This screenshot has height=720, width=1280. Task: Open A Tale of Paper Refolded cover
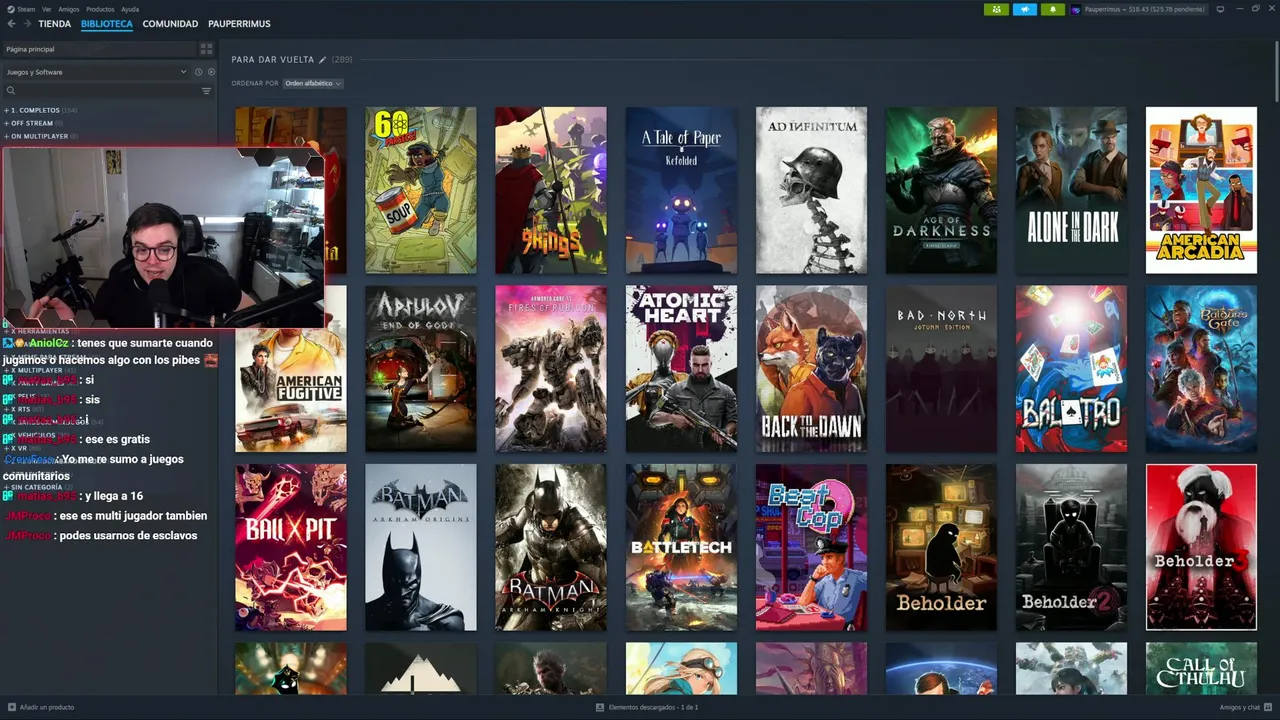pos(681,190)
